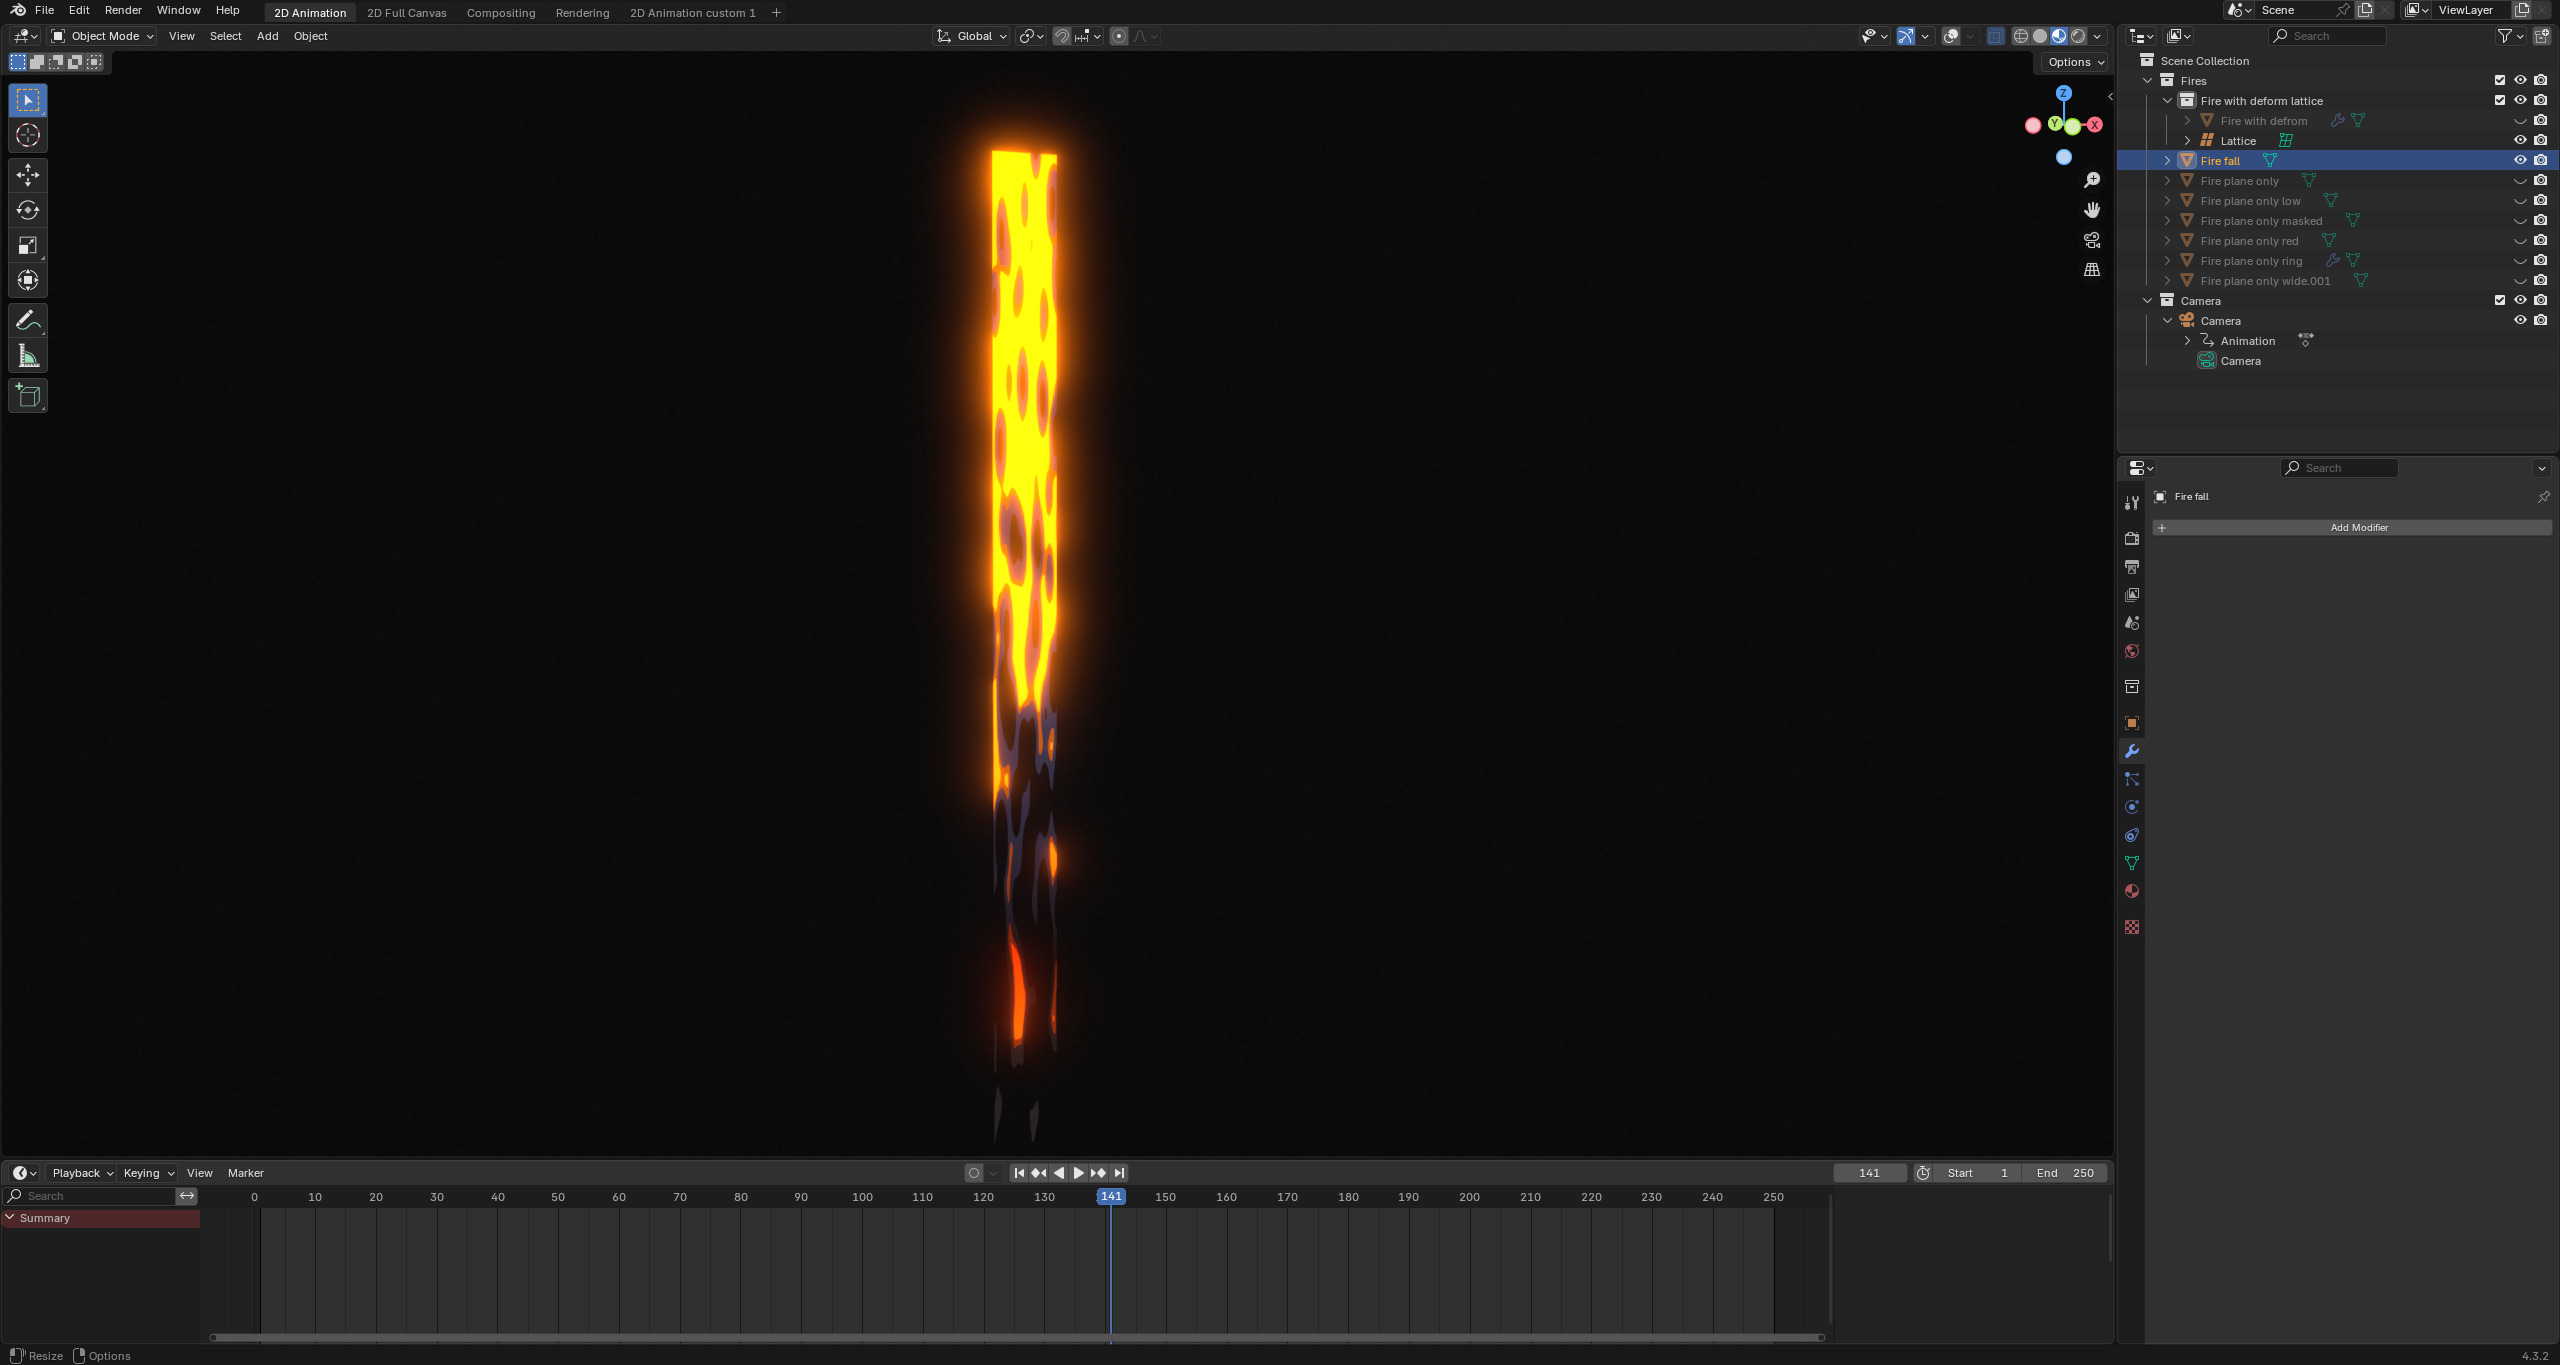Screen dimensions: 2560x1365
Task: Open the World properties tab
Action: [2132, 651]
